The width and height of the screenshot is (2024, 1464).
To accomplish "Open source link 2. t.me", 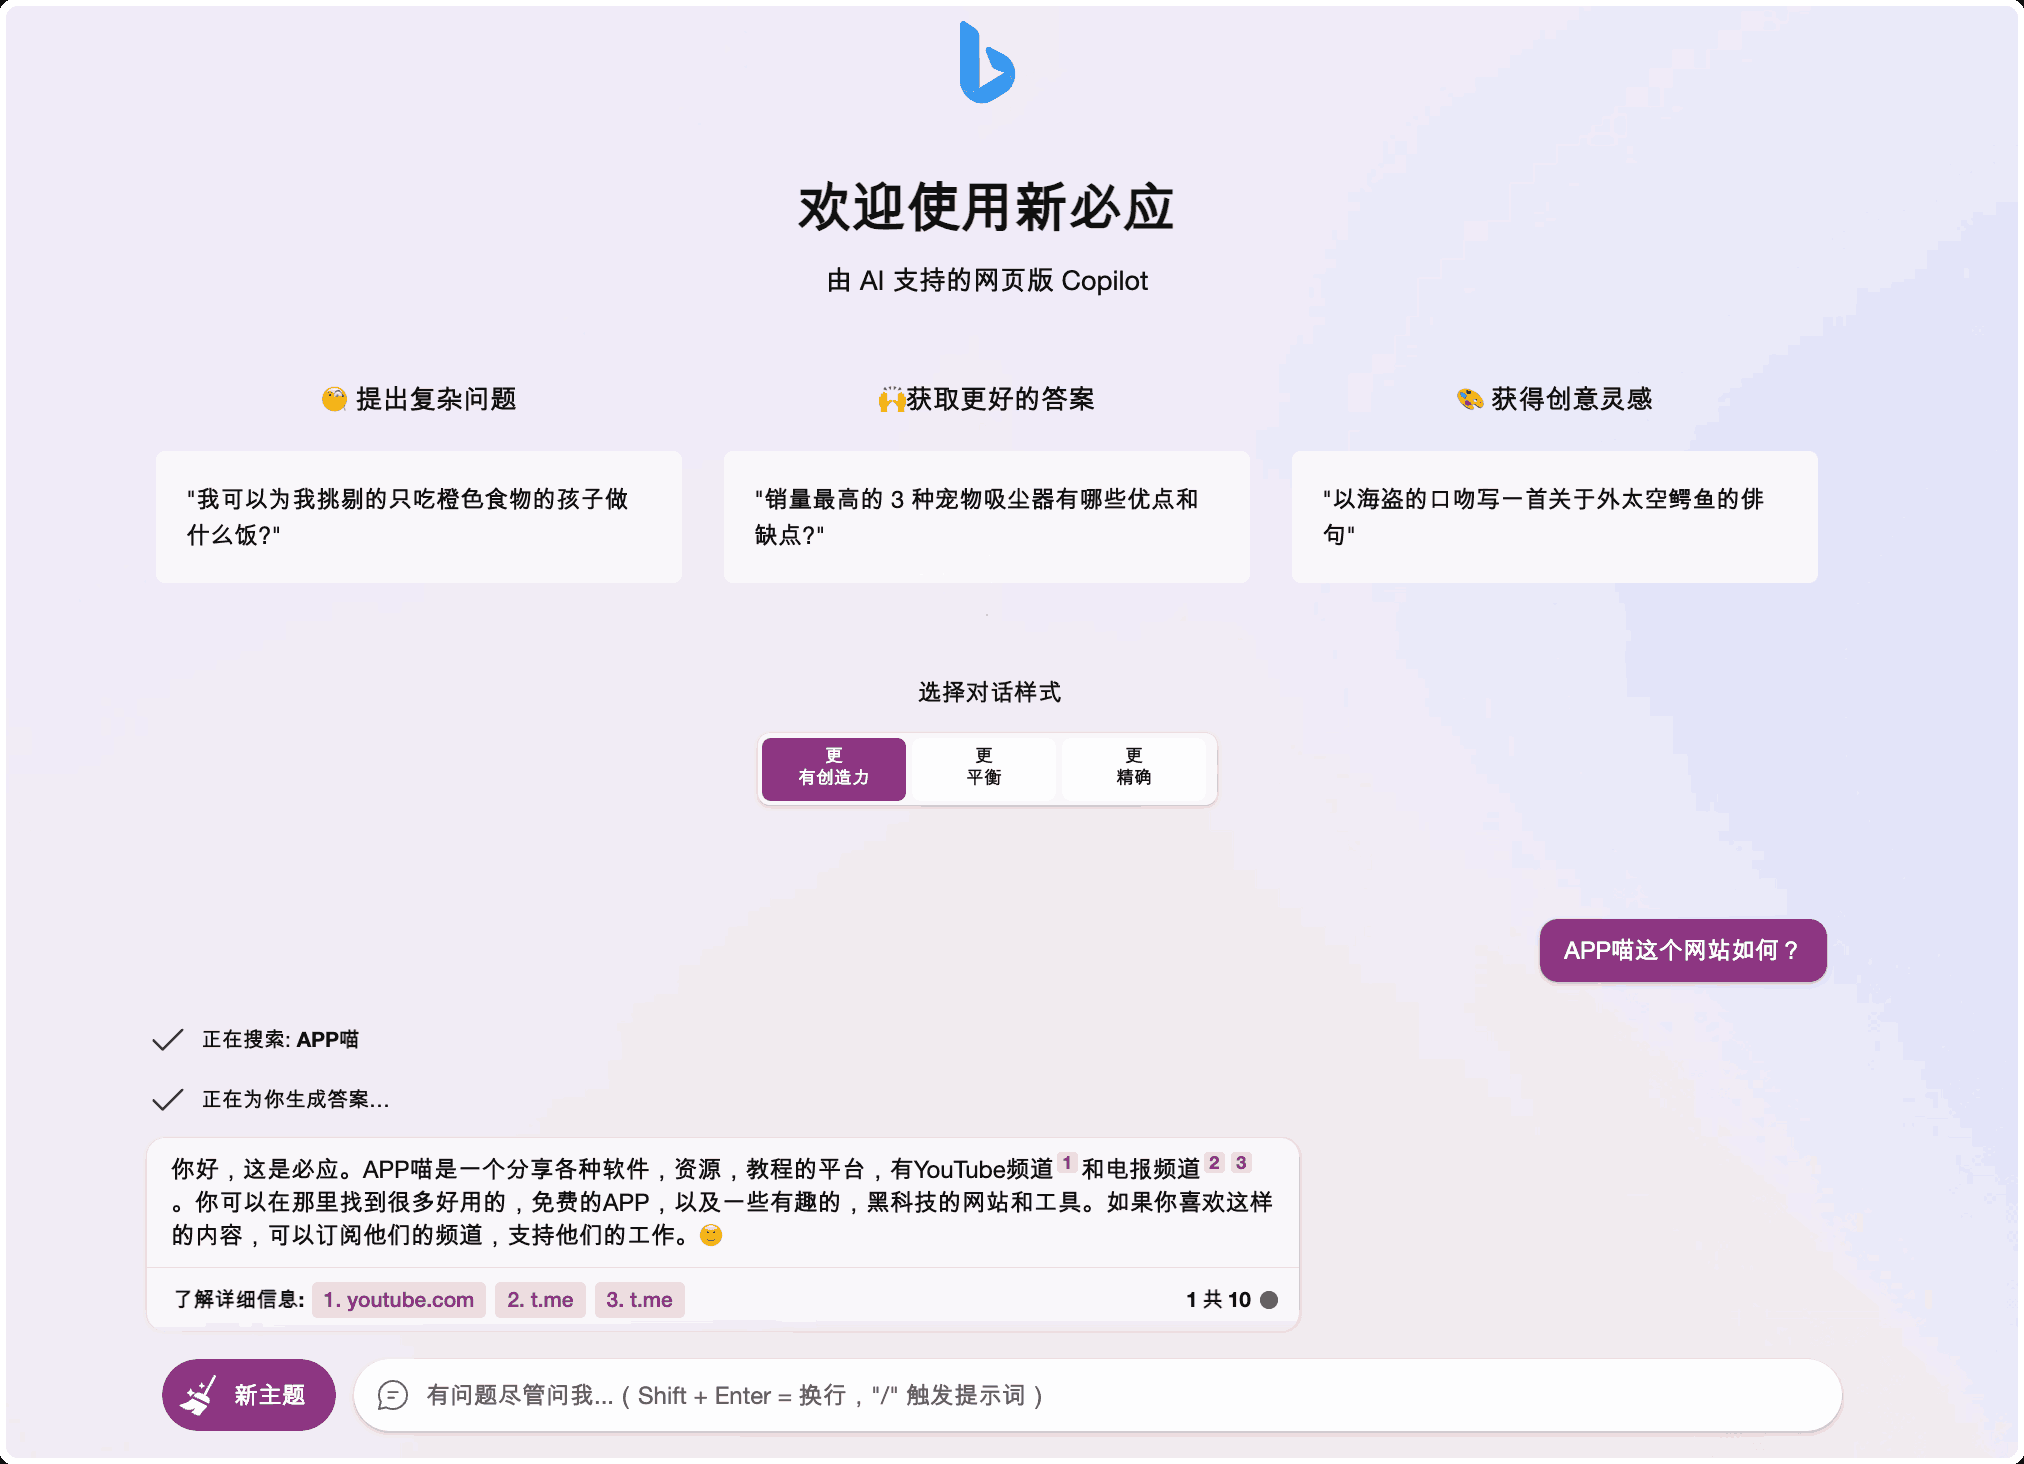I will pos(540,1300).
